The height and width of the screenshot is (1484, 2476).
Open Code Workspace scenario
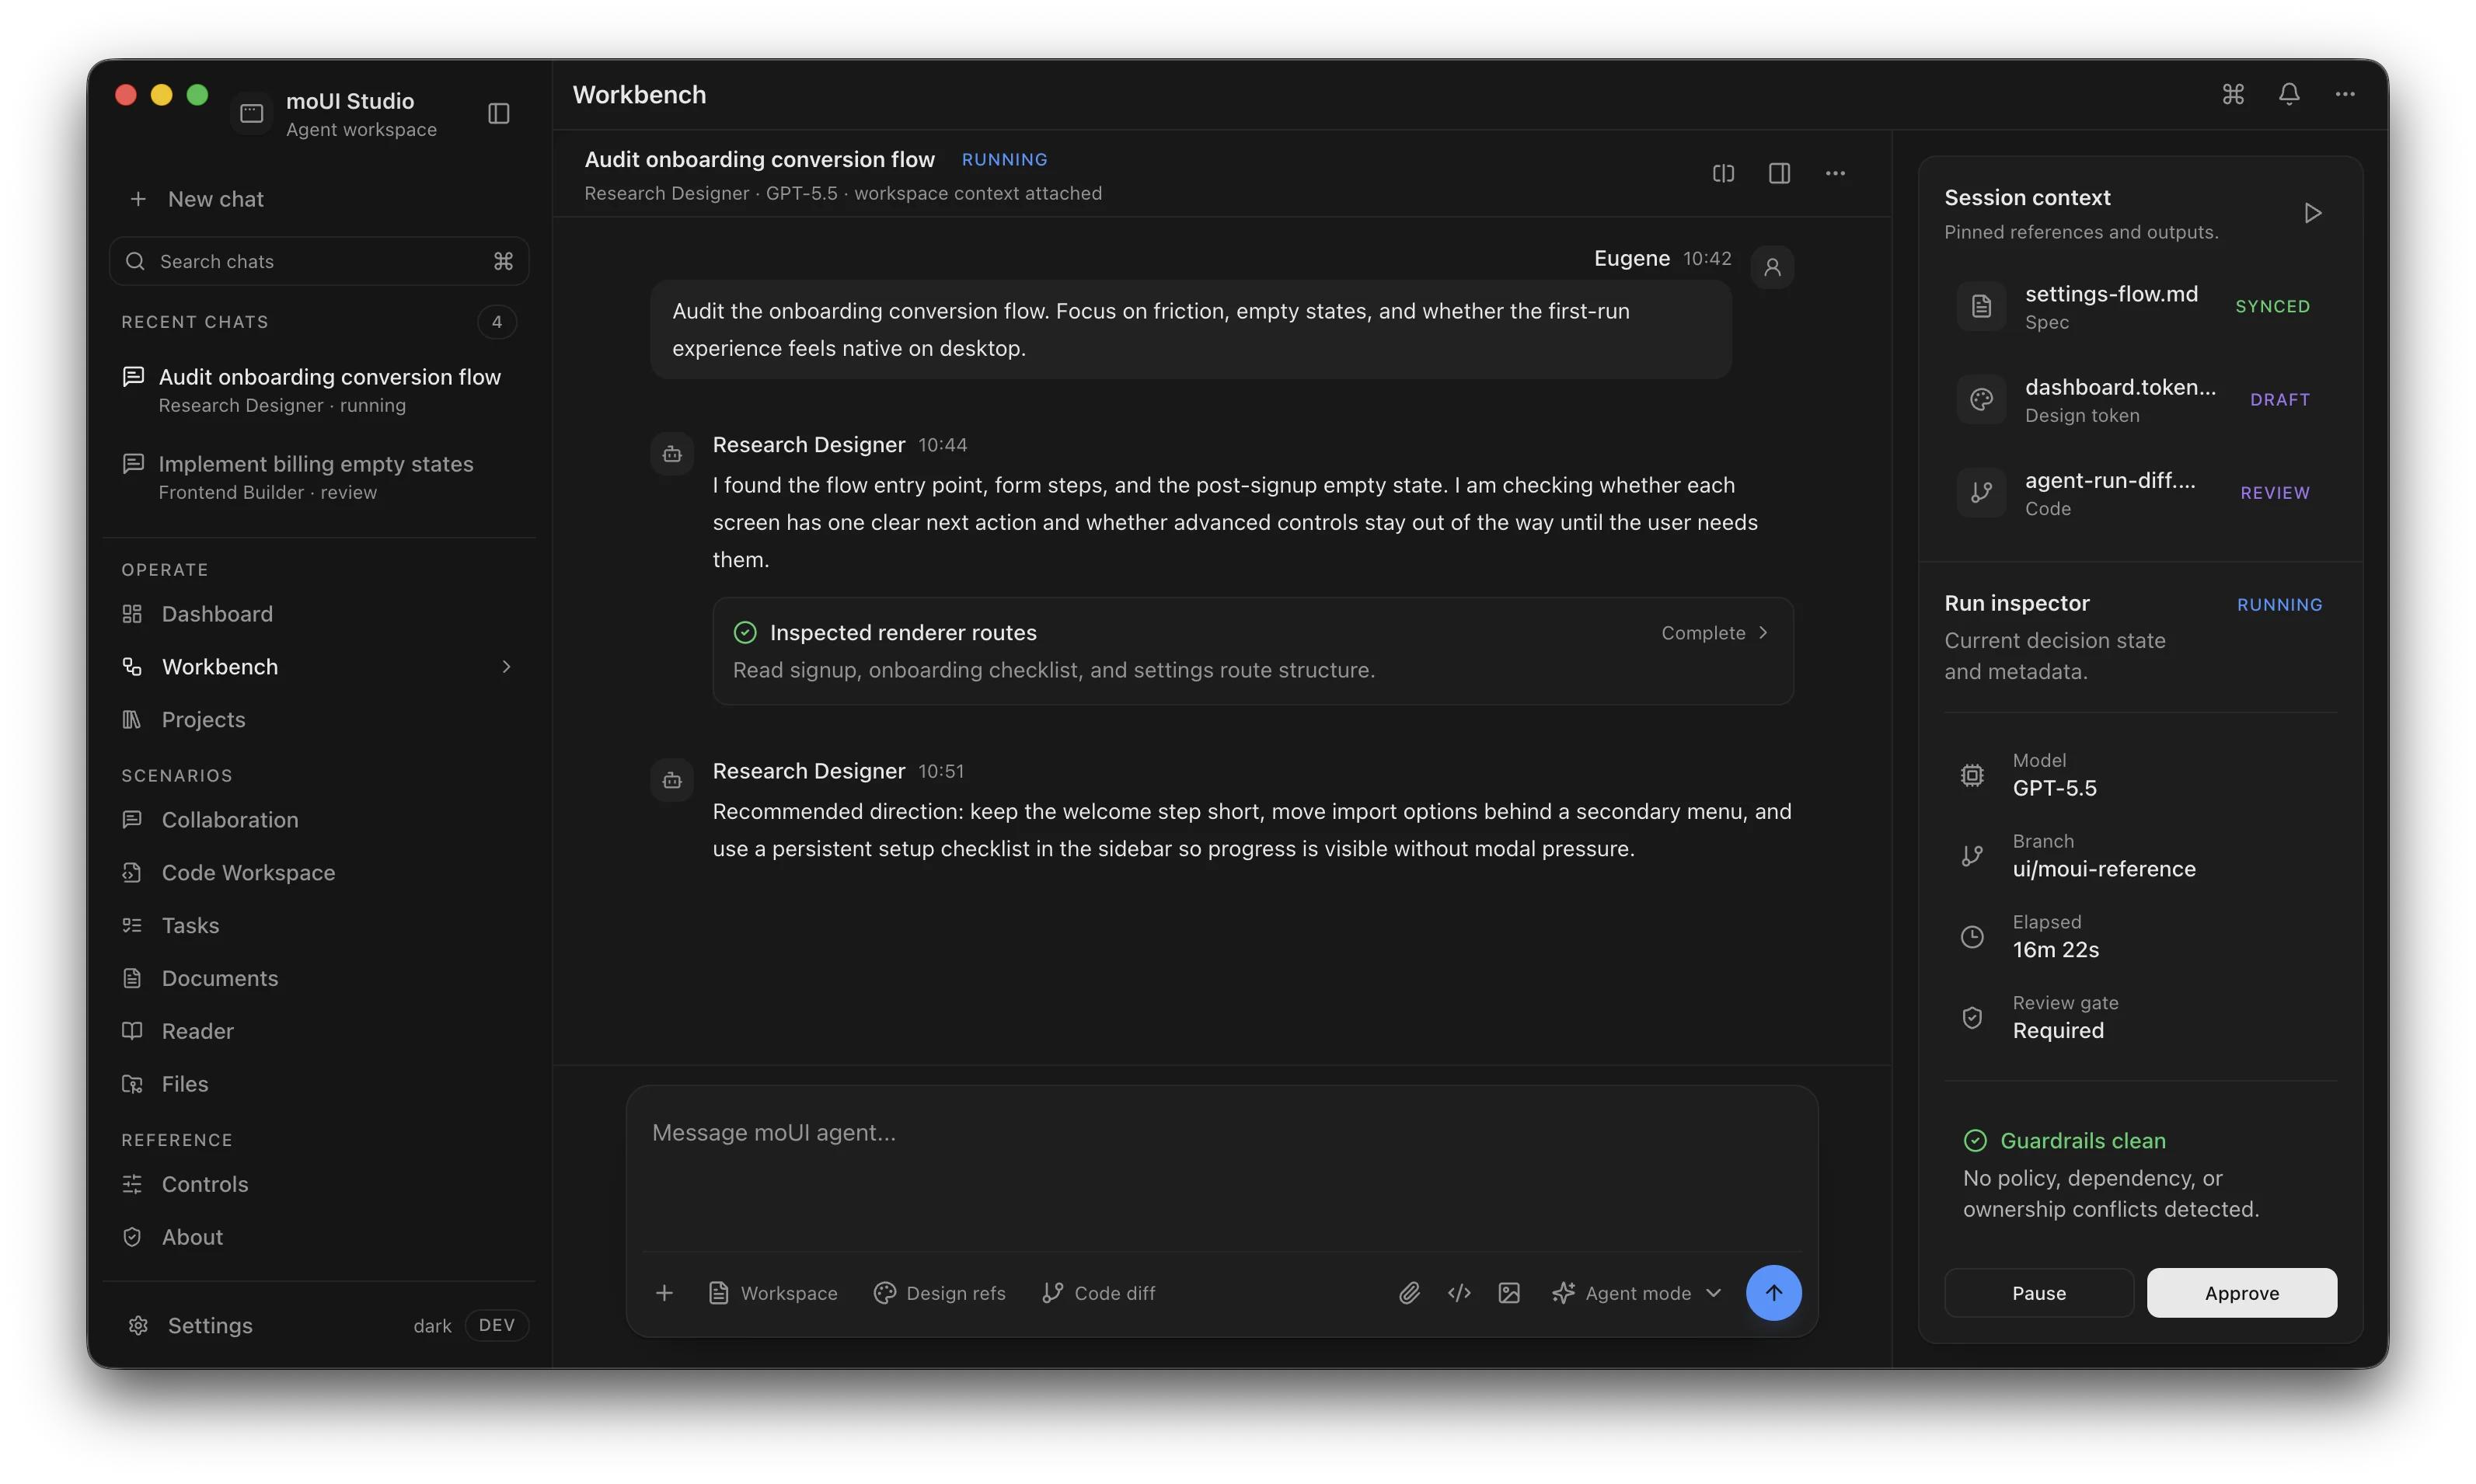(x=318, y=872)
